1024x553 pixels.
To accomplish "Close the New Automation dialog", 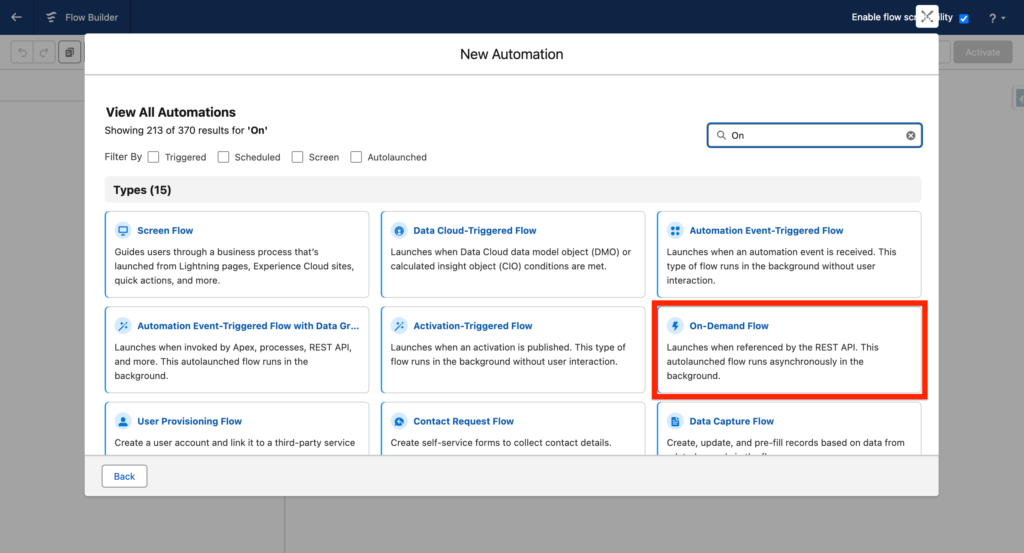I will click(x=926, y=16).
